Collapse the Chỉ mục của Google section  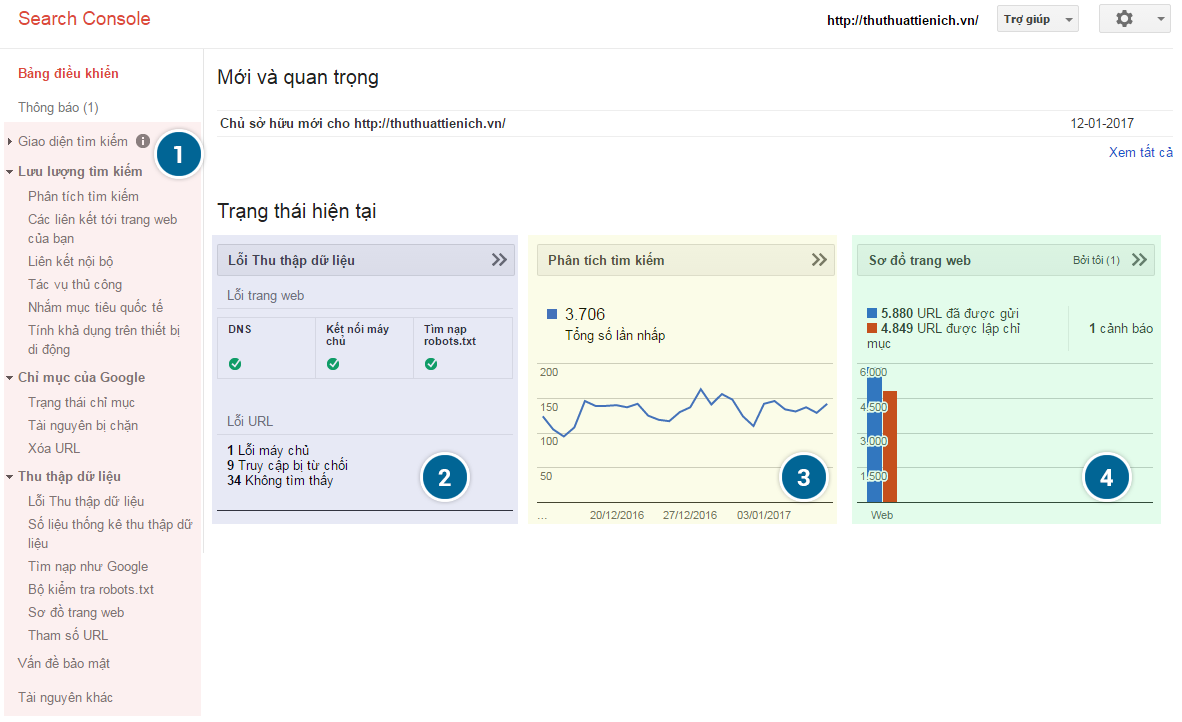pos(10,378)
